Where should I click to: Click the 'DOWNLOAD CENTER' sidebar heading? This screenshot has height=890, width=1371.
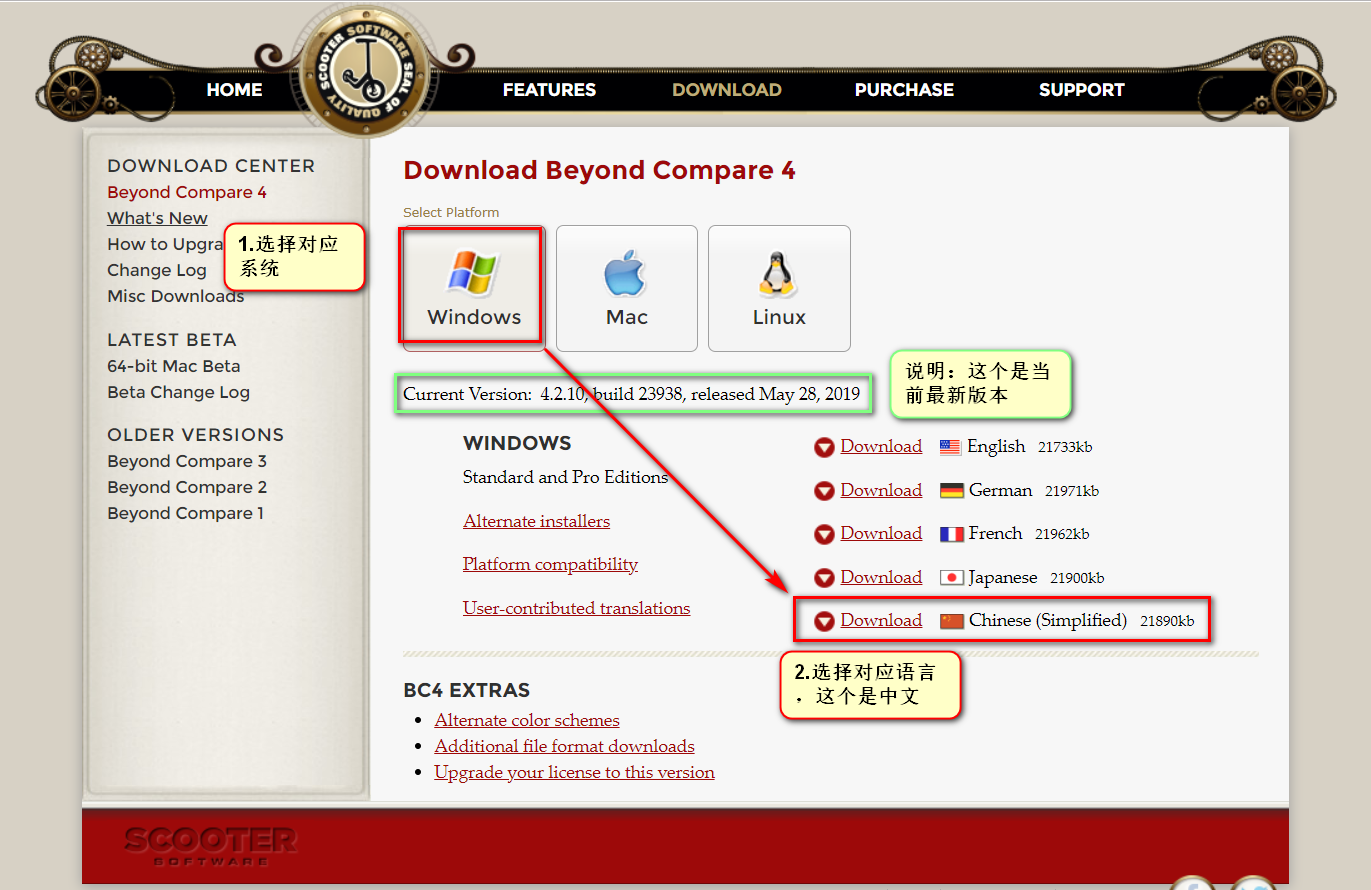[211, 166]
